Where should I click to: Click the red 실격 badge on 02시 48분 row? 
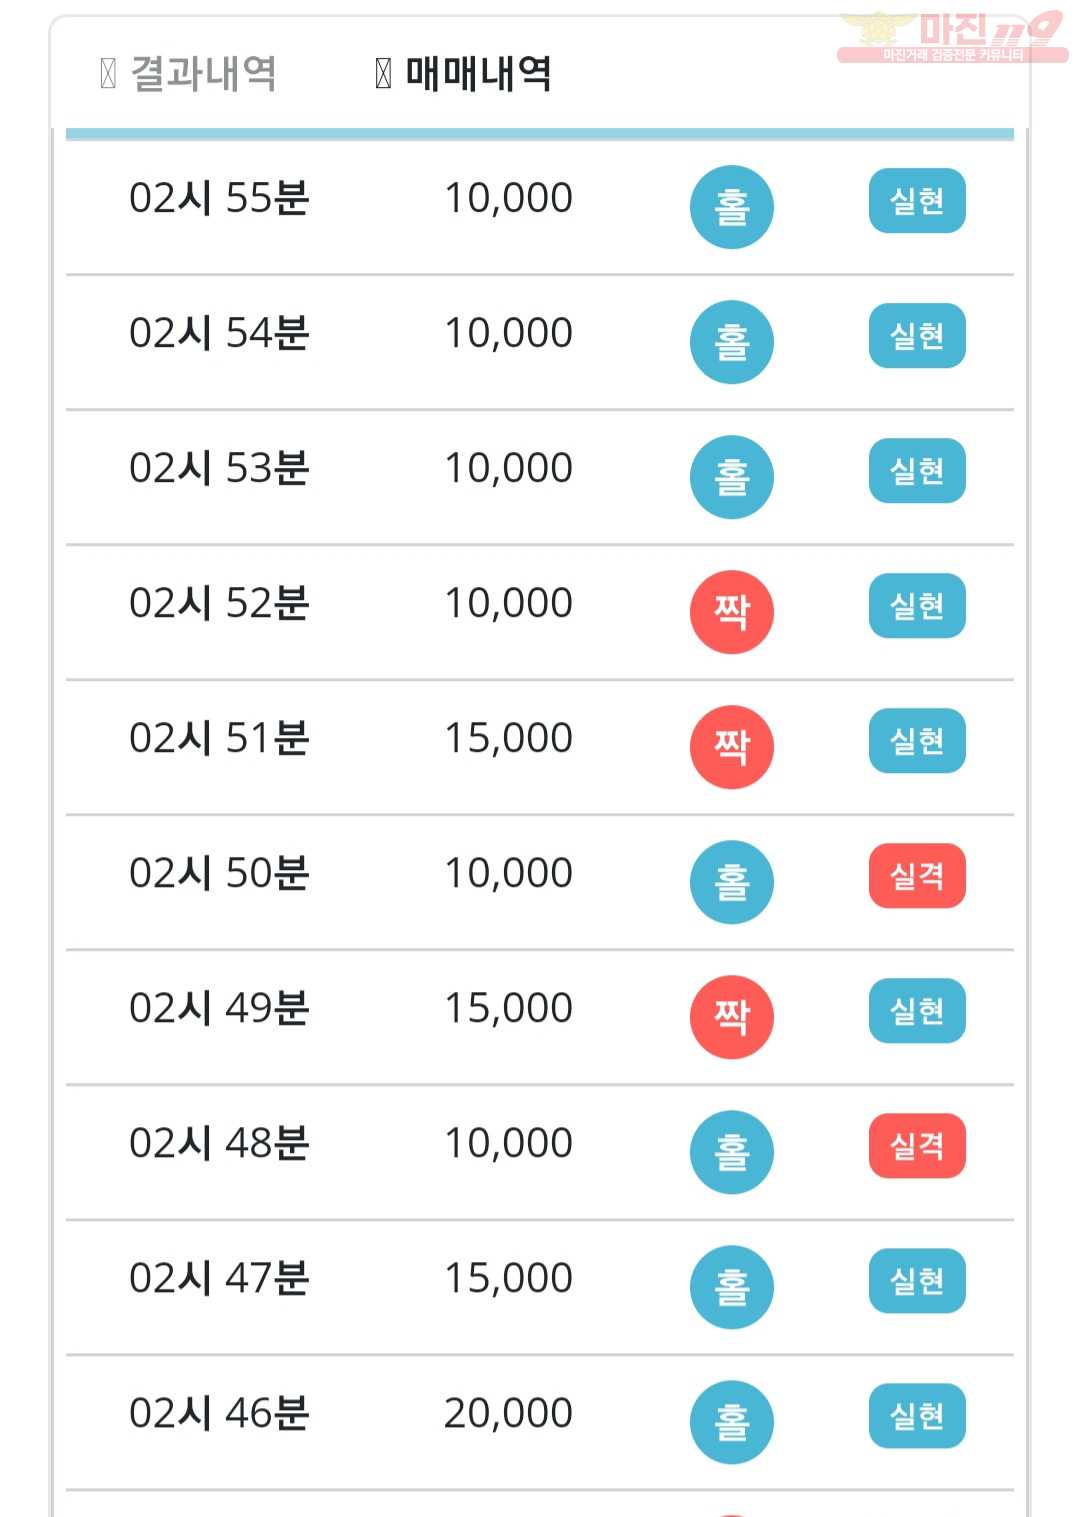pos(917,1146)
